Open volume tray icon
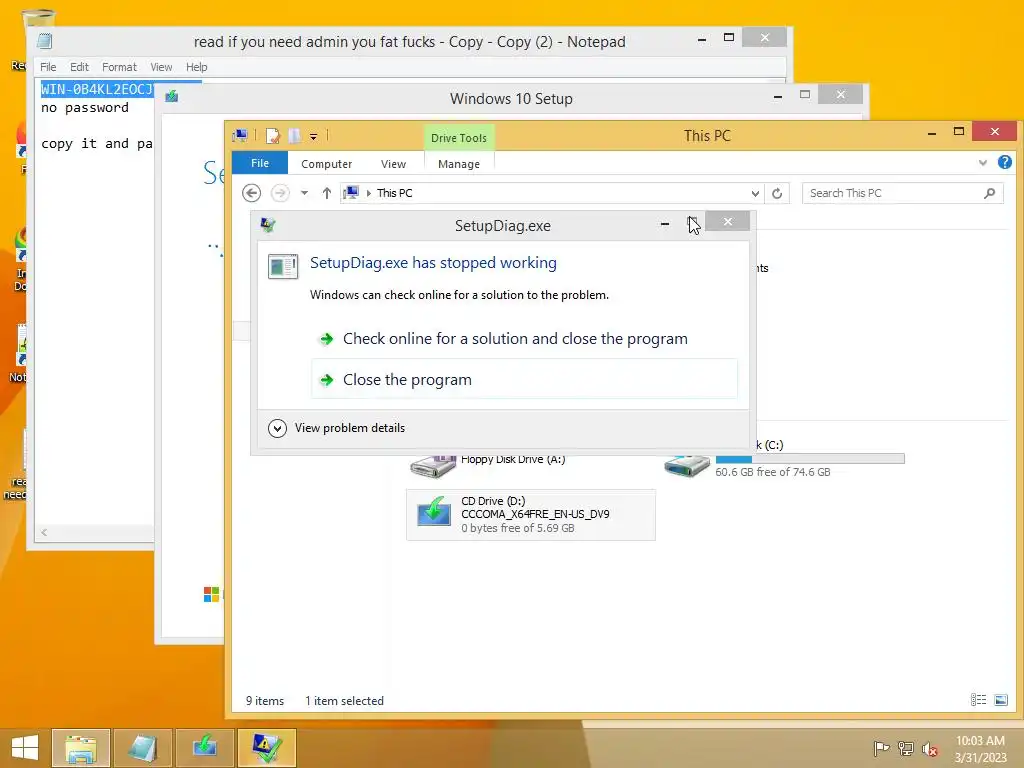 click(929, 749)
